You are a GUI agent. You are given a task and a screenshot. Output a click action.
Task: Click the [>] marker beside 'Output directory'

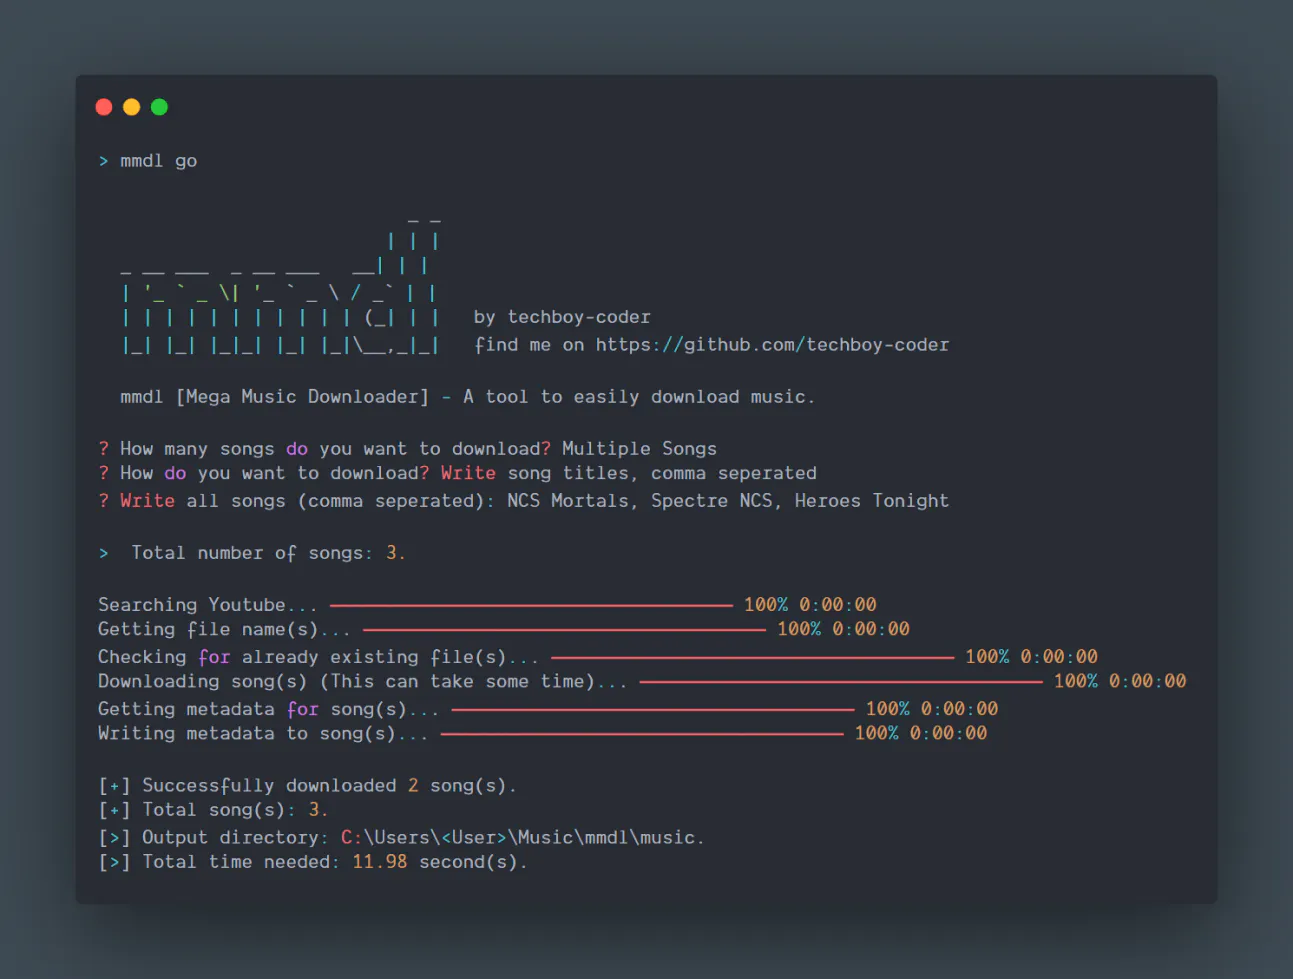pyautogui.click(x=114, y=838)
